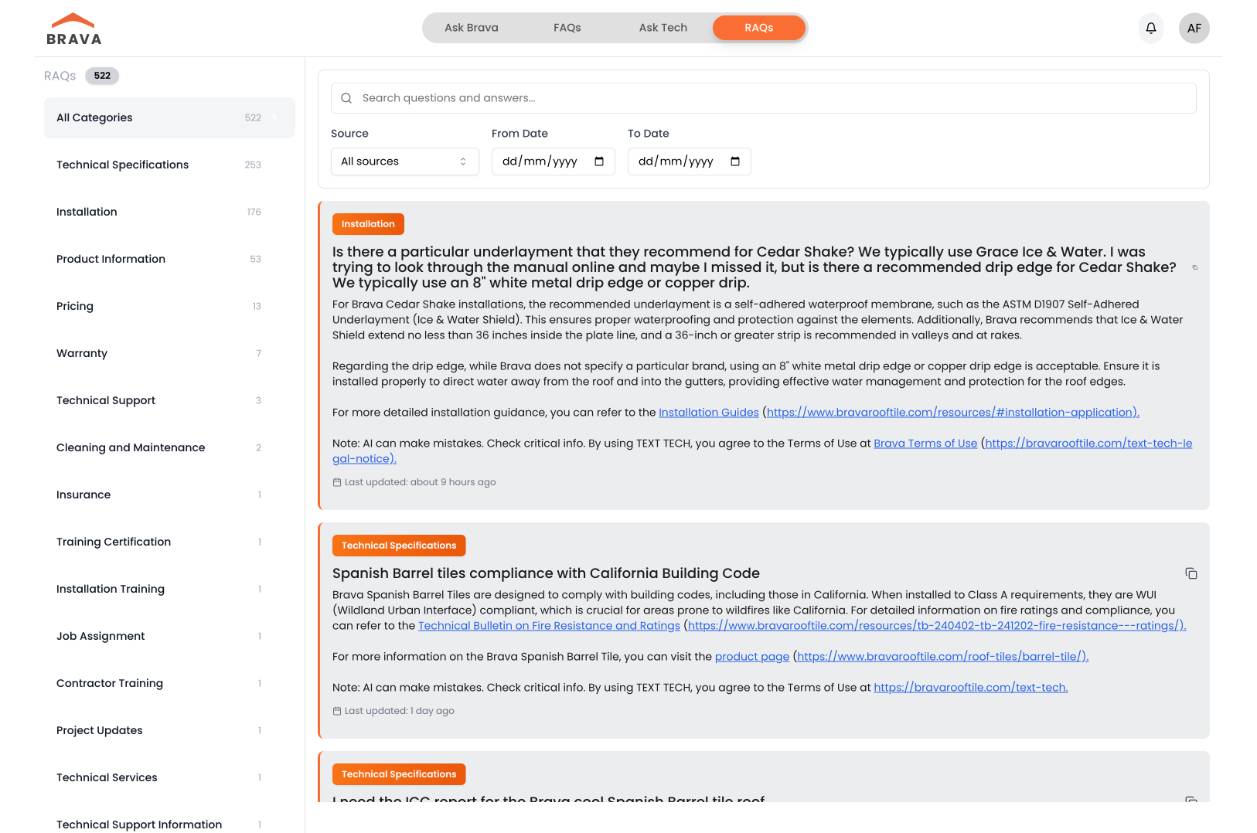The width and height of the screenshot is (1257, 833).
Task: Filter by Warranty category
Action: click(169, 353)
